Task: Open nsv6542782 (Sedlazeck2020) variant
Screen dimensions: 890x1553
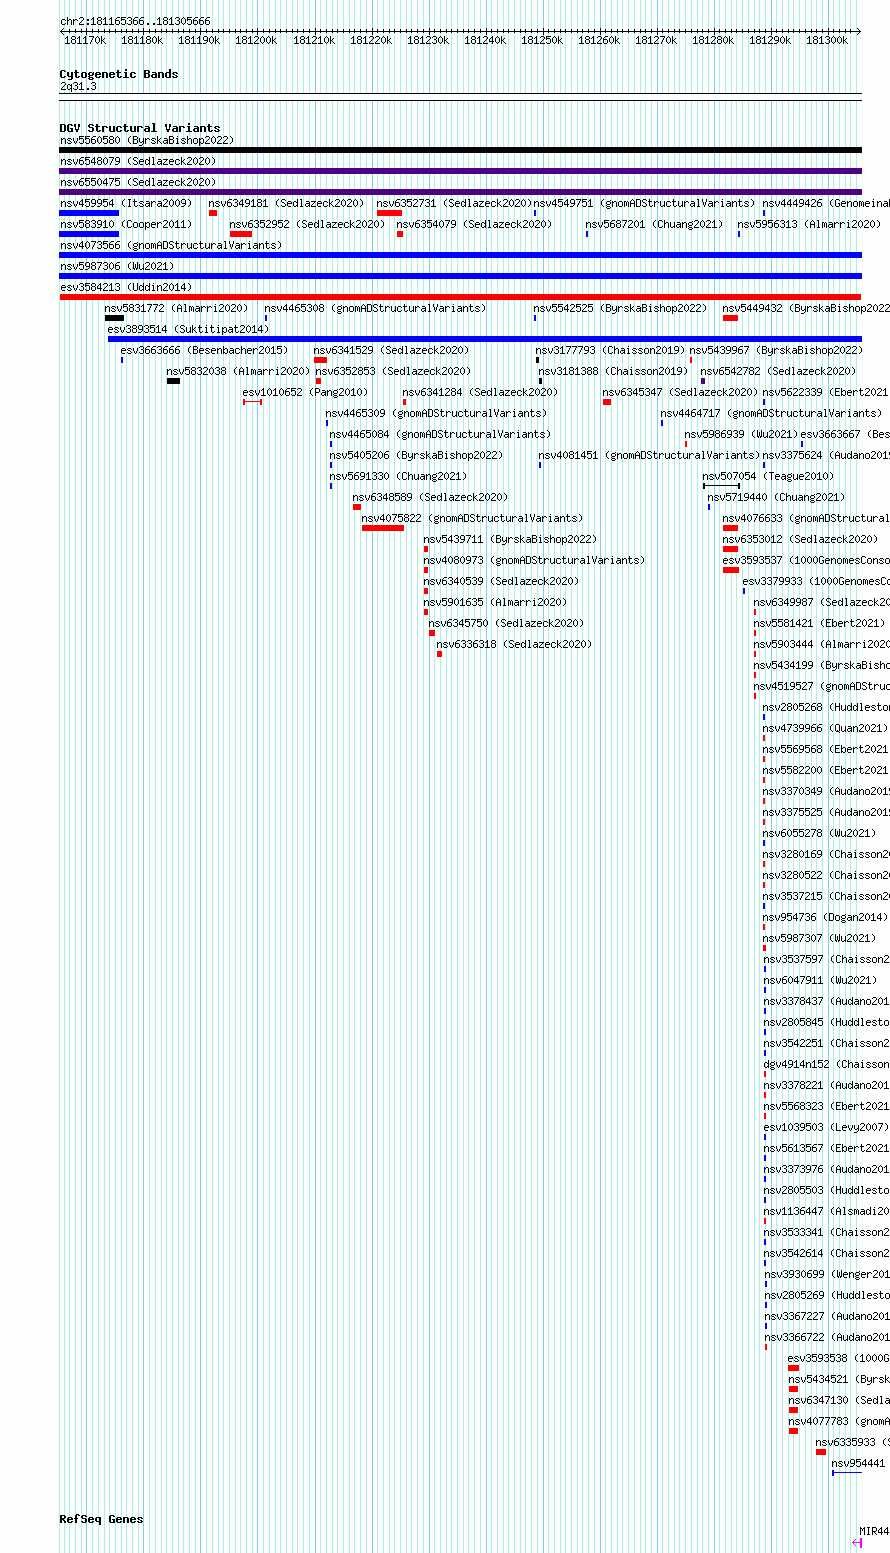Action: [x=779, y=372]
